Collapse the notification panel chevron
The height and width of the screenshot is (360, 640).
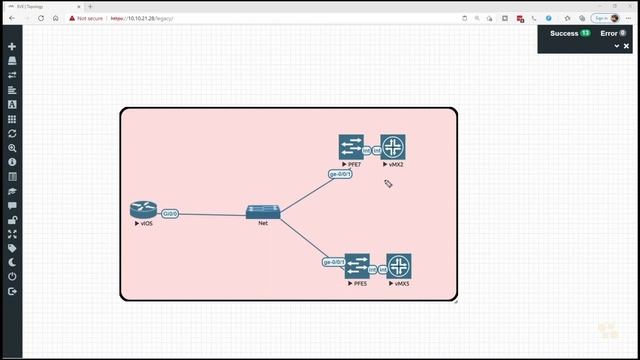tap(617, 46)
